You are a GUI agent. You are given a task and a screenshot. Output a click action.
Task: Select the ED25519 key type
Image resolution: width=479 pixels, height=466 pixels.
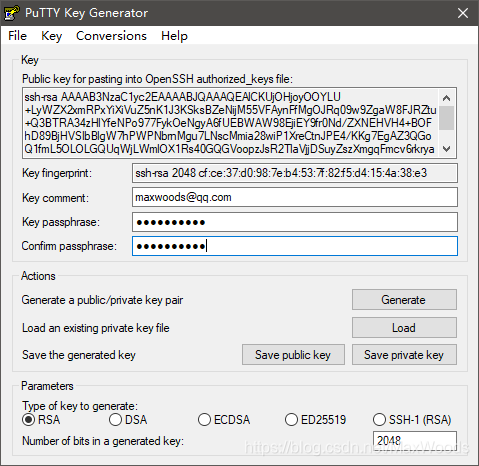(x=315, y=419)
